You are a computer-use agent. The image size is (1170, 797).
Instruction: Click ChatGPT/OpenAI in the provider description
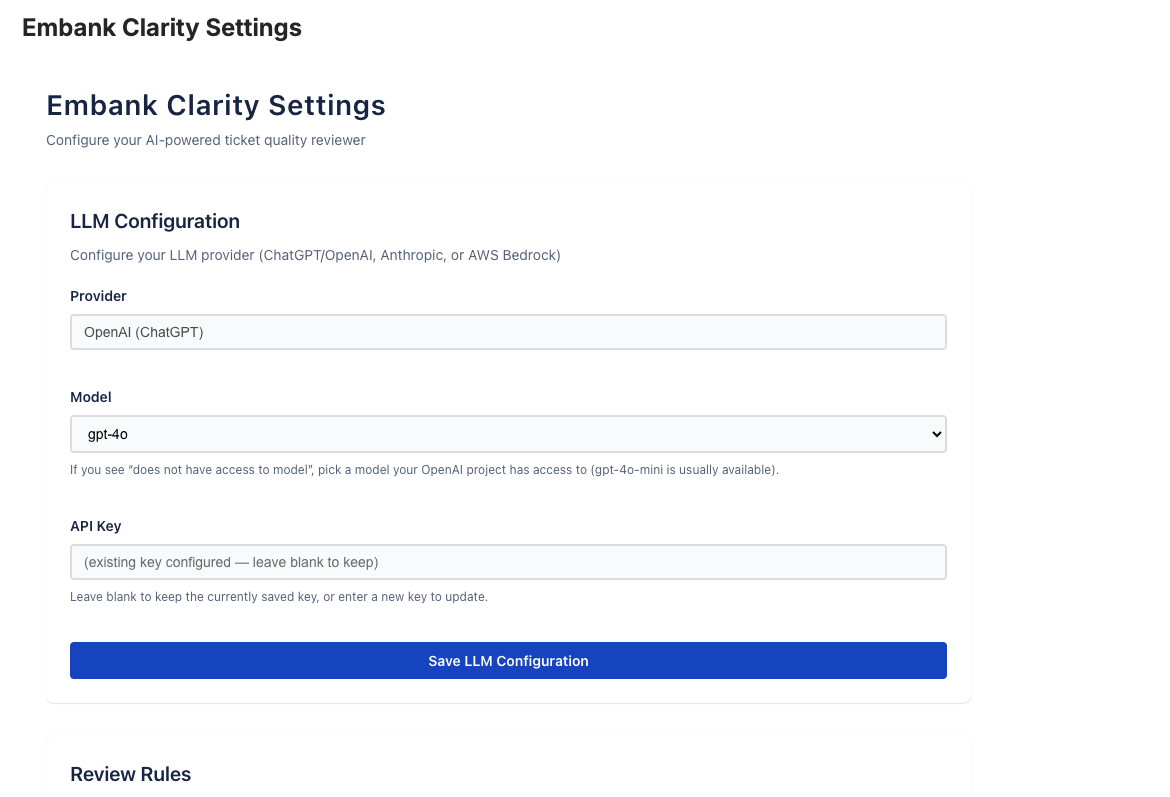[x=317, y=255]
